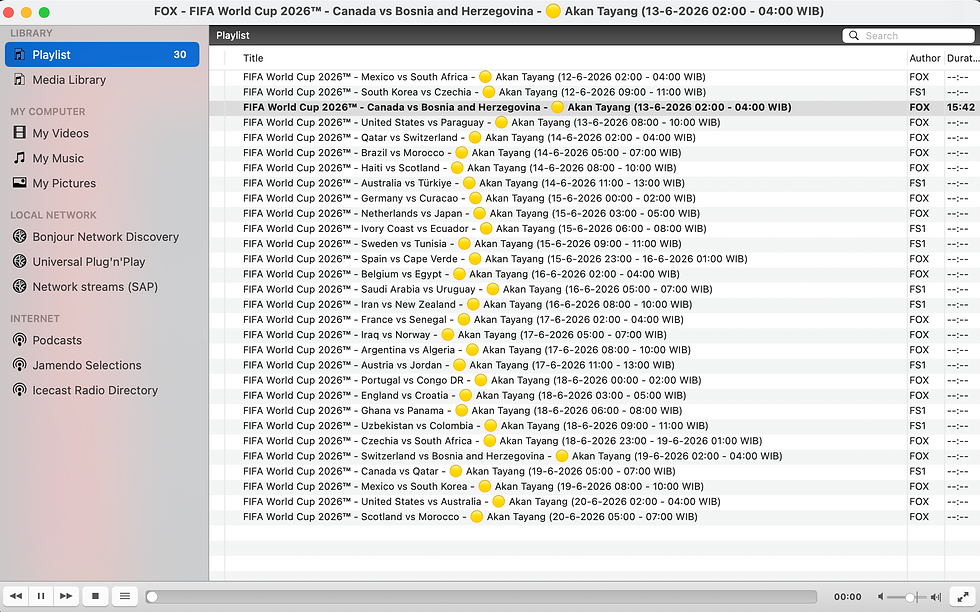This screenshot has height=612, width=980.
Task: Click the My Pictures photo icon
Action: [19, 183]
